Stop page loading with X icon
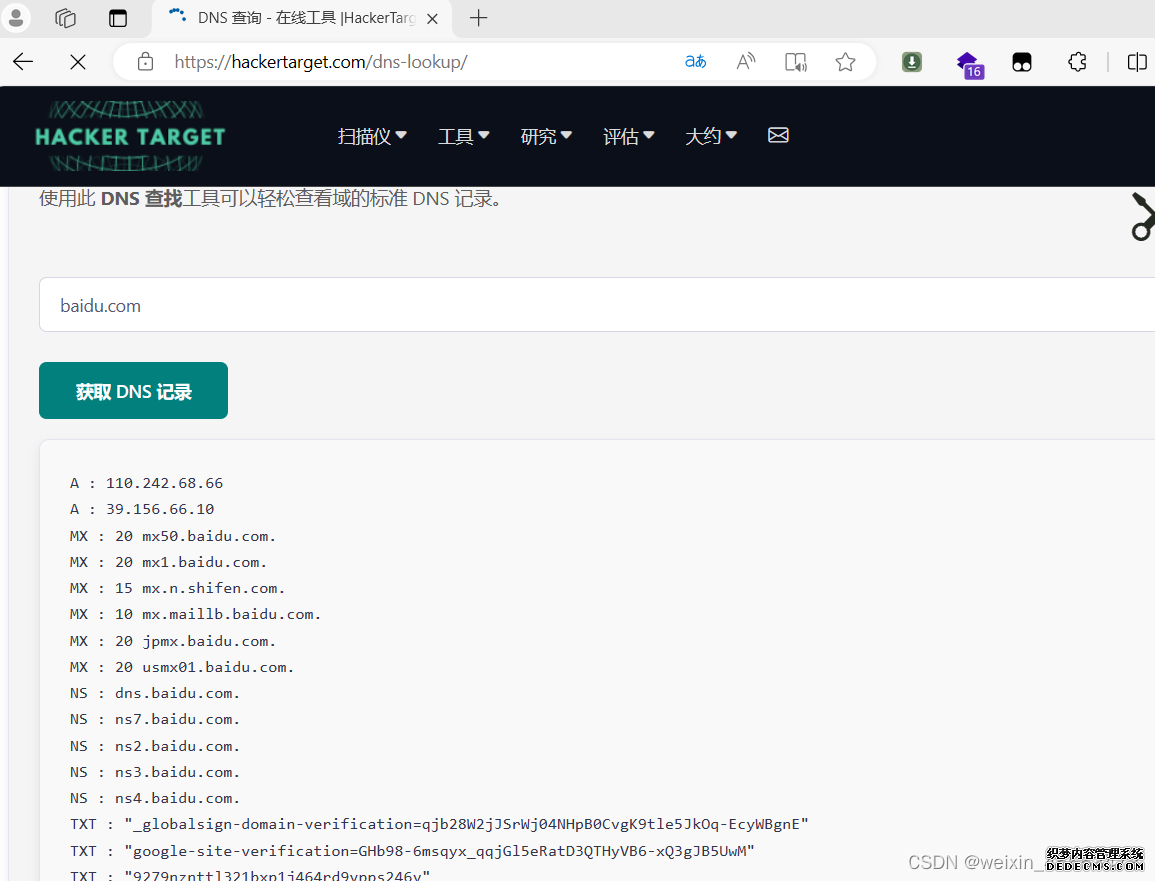The image size is (1155, 881). click(78, 62)
